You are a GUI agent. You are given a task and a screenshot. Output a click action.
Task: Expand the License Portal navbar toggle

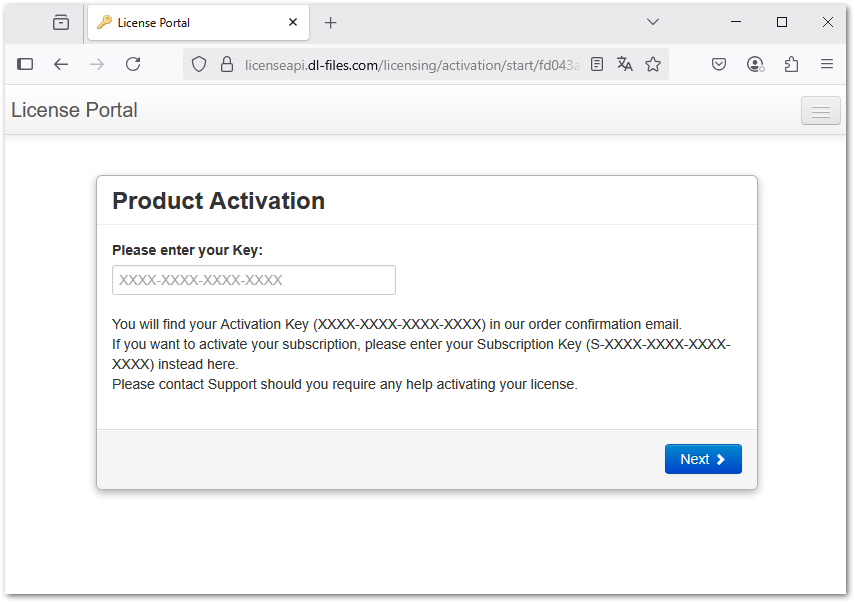coord(820,111)
